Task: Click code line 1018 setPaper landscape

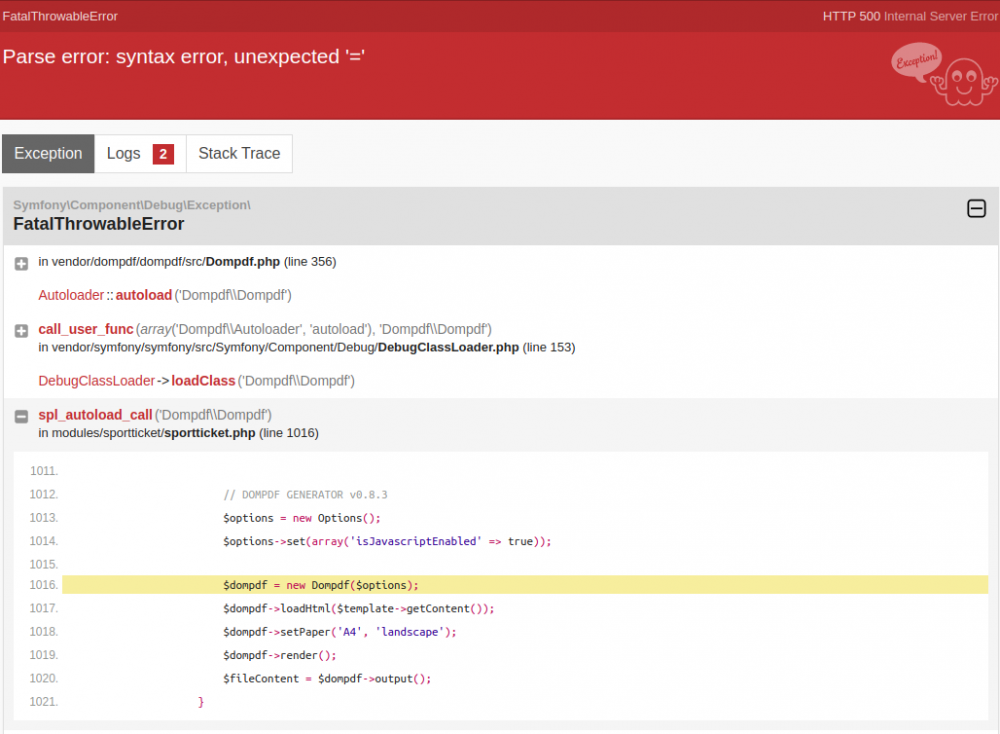Action: coord(340,632)
